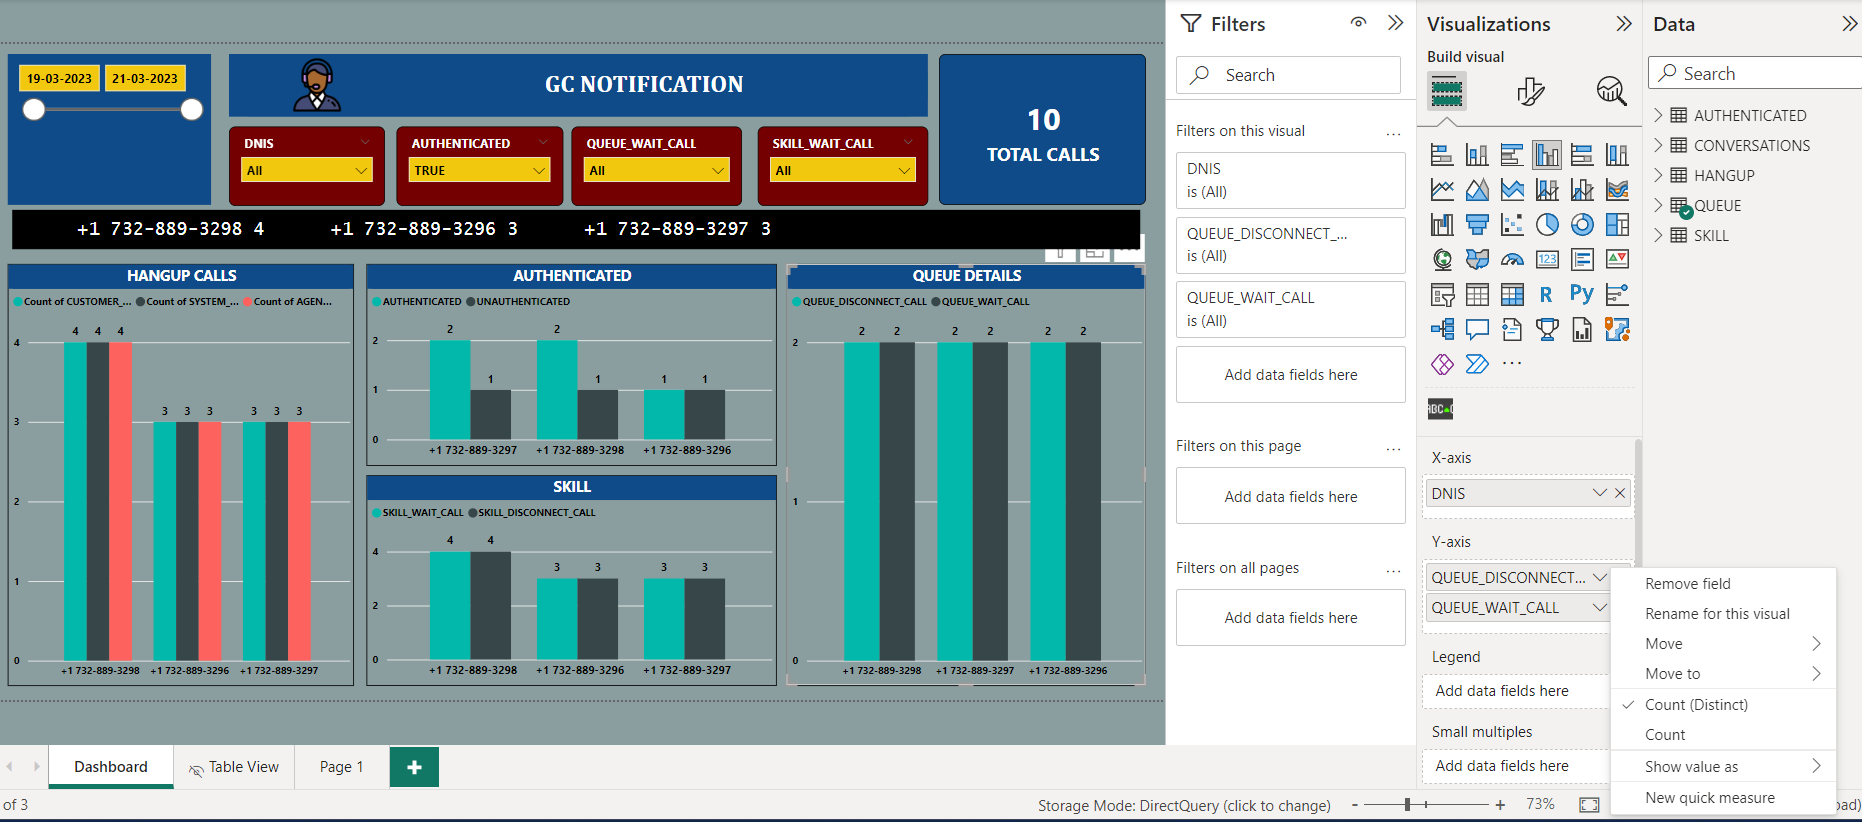Insert the Python visual

click(x=1582, y=294)
